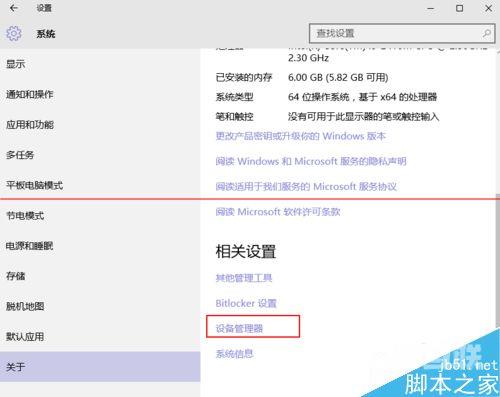Viewport: 500px width, 397px height.
Task: Minimize the Settings window
Action: click(431, 8)
